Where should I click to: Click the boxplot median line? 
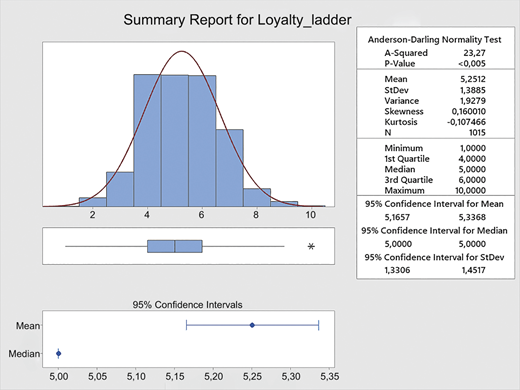pyautogui.click(x=175, y=246)
